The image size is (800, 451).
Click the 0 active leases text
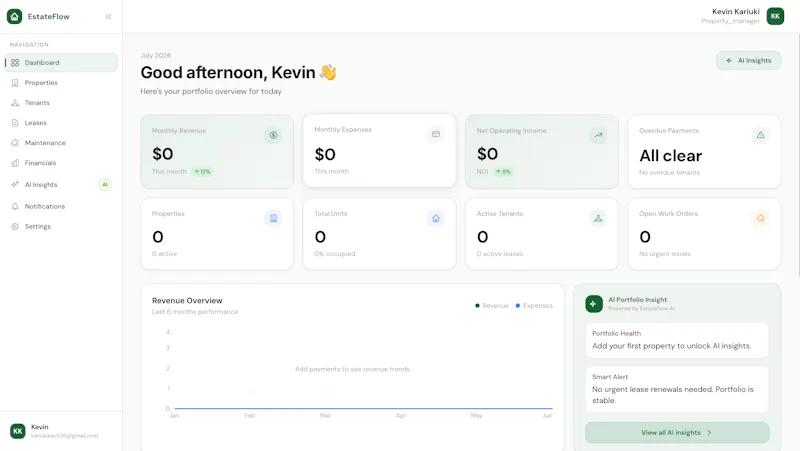click(x=499, y=254)
